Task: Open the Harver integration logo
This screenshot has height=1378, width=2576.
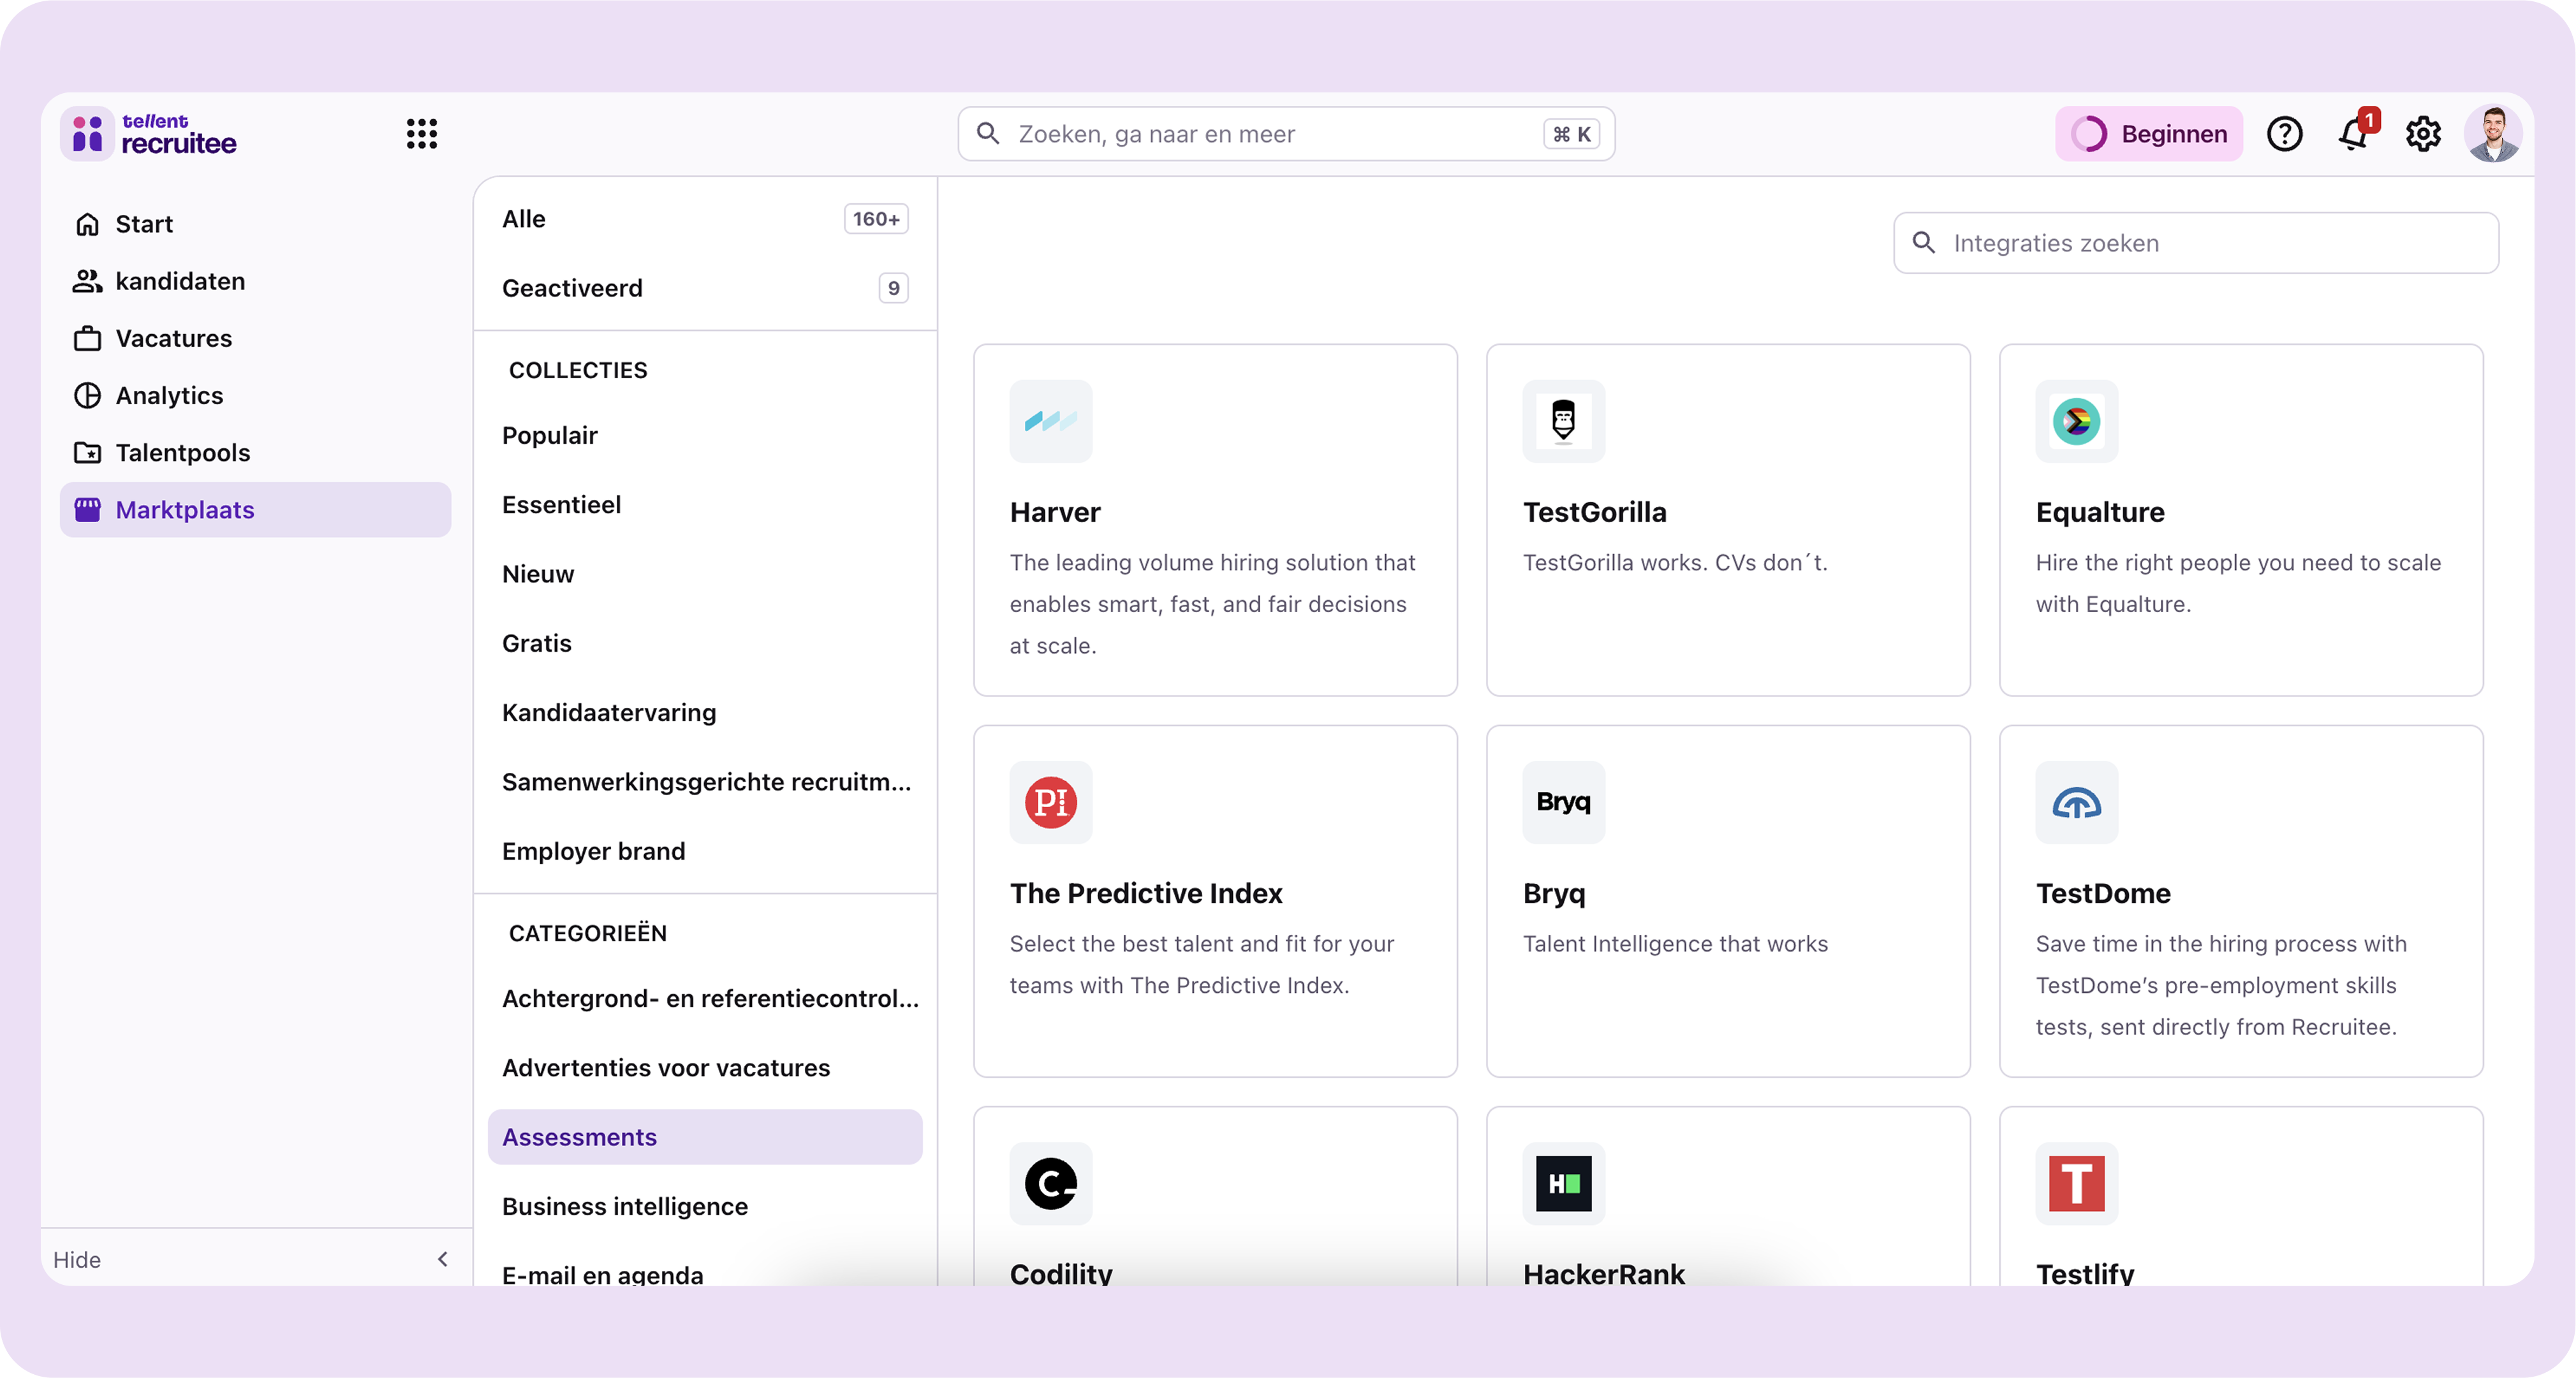Action: tap(1050, 420)
